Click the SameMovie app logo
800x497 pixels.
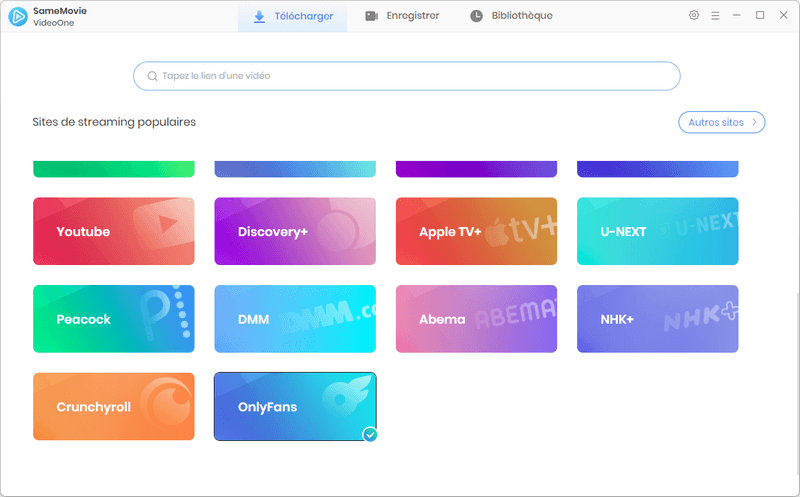click(x=18, y=16)
